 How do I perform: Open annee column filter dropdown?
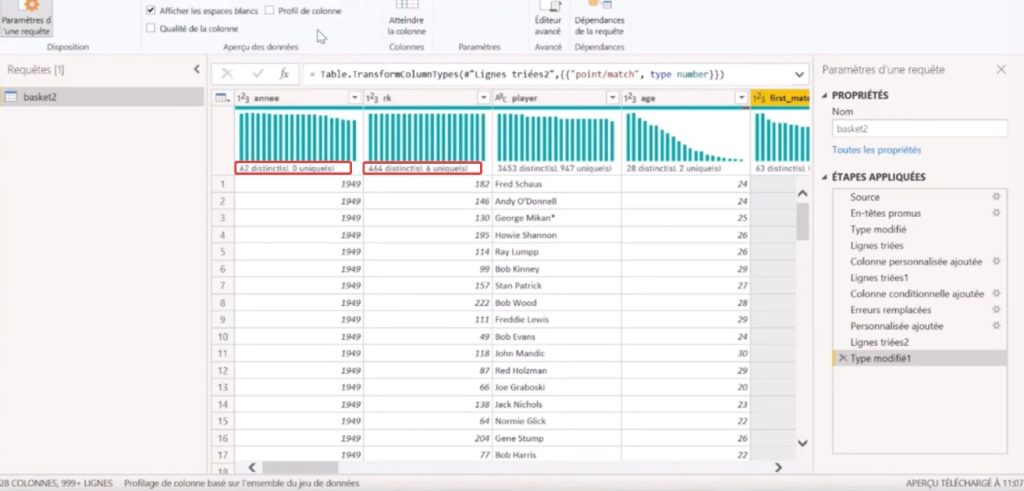coord(355,98)
